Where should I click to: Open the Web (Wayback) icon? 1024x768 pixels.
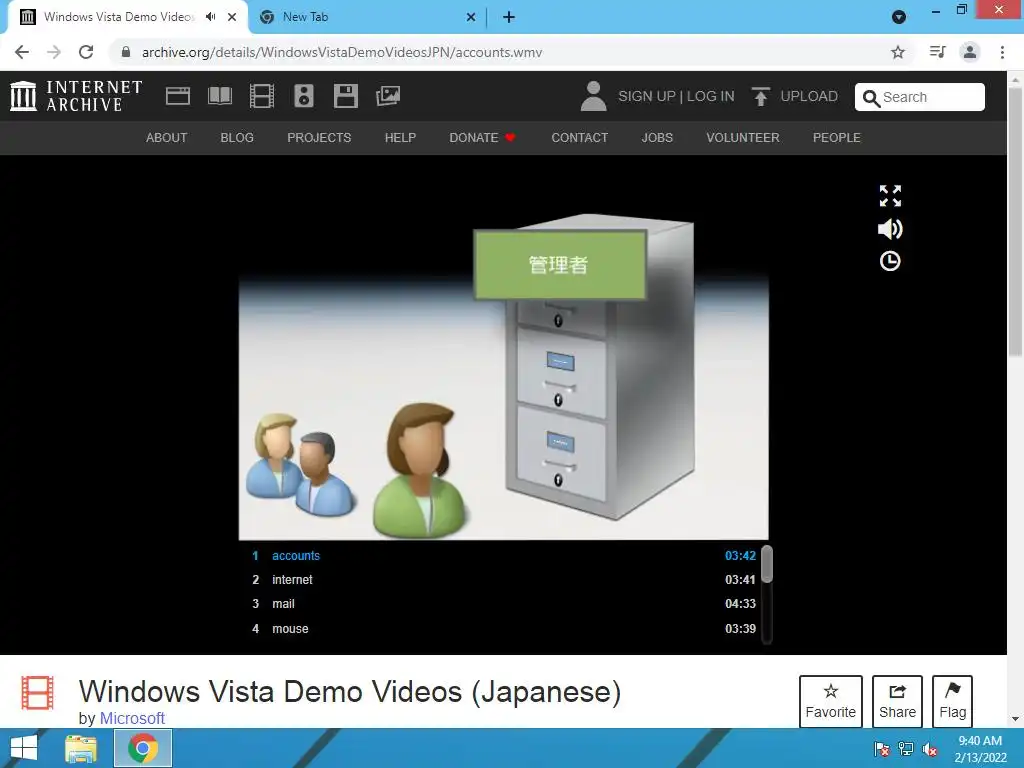pos(178,96)
